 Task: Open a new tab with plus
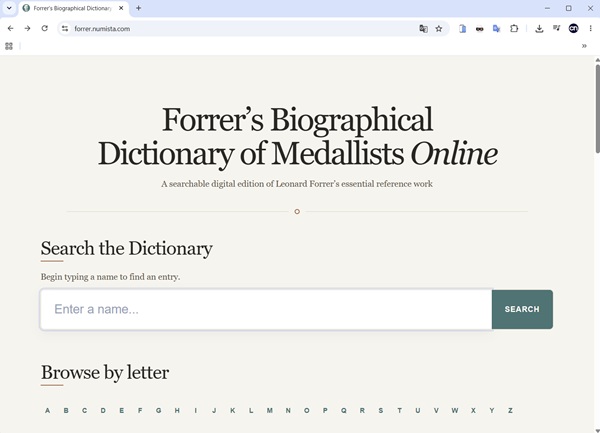(x=139, y=8)
